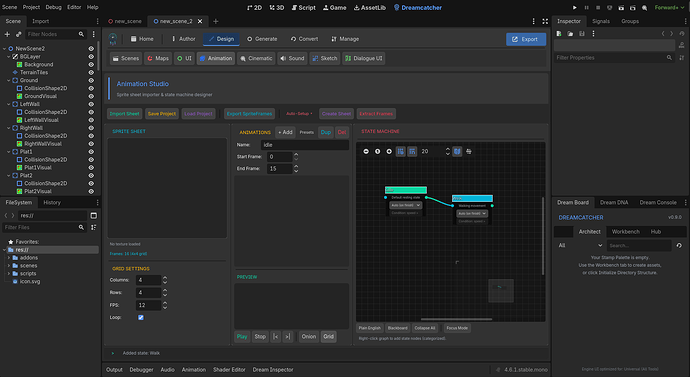Viewport: 690px width, 377px height.
Task: Save the resource in Inspector
Action: 582,33
